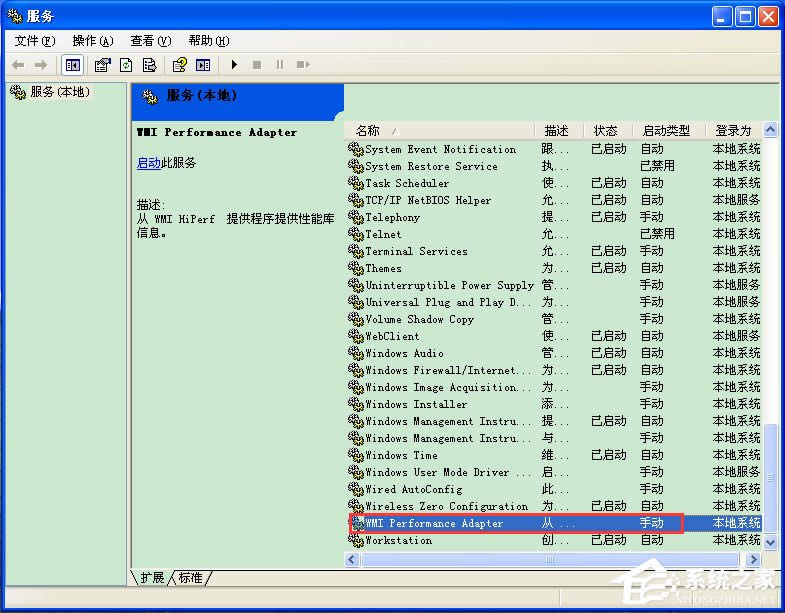Open the Help toolbar icon
The height and width of the screenshot is (613, 785).
179,65
